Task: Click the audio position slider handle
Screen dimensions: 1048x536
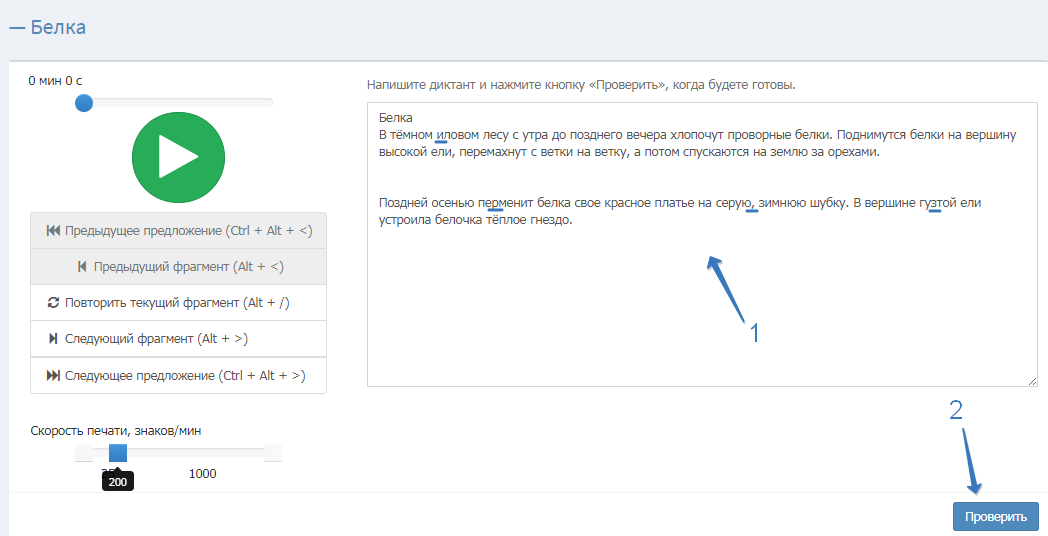Action: pos(84,102)
